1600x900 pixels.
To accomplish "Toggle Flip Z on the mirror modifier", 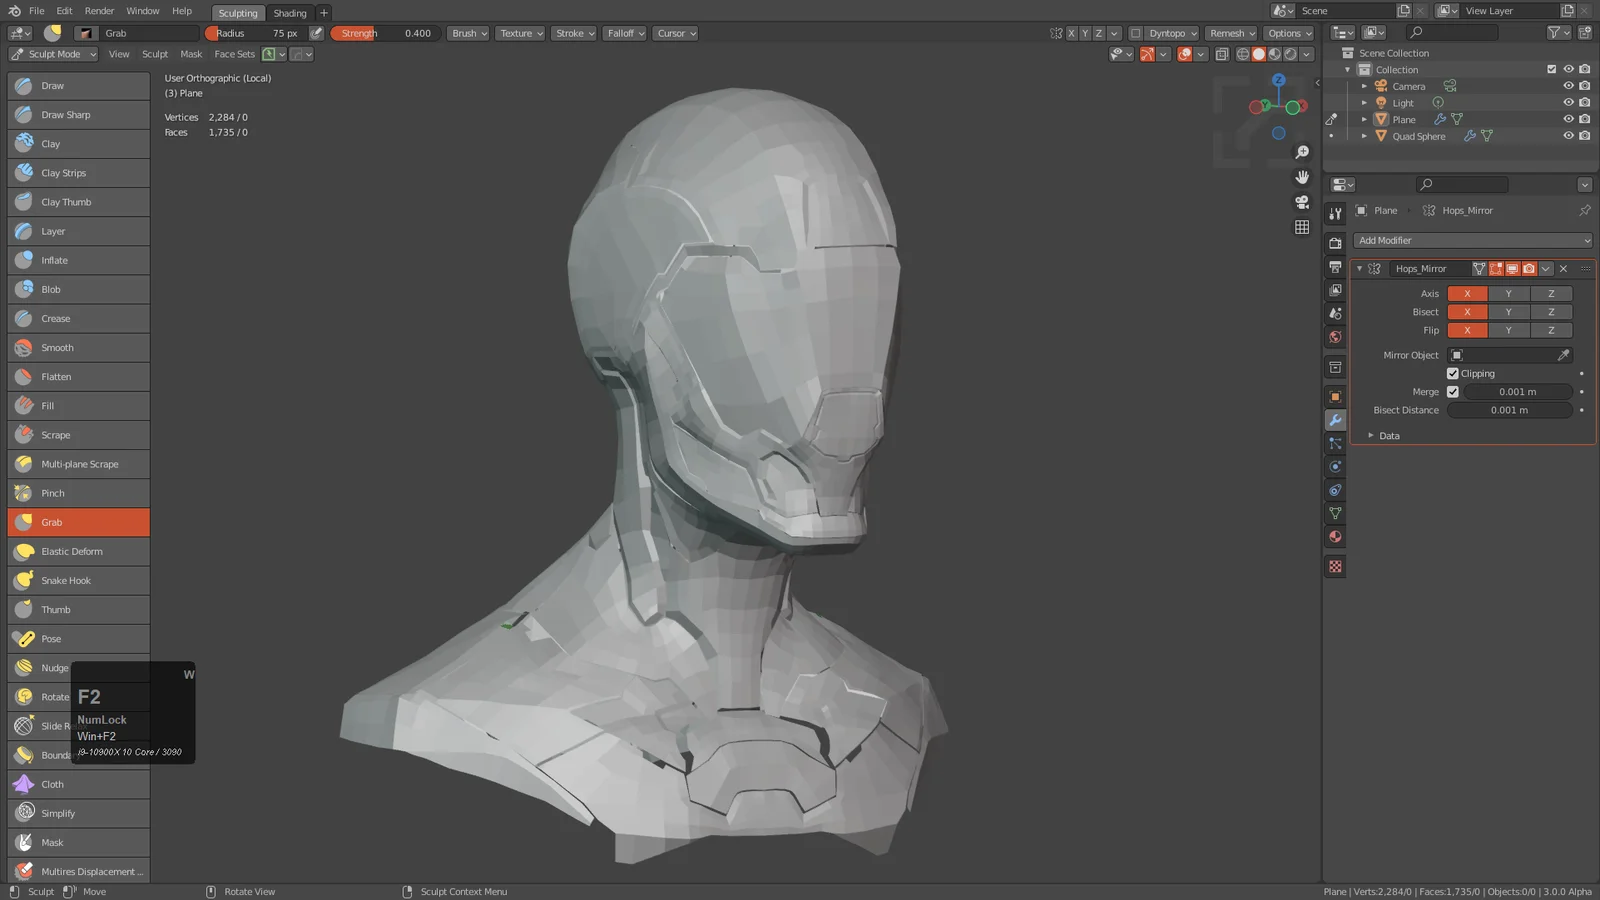I will (x=1551, y=330).
